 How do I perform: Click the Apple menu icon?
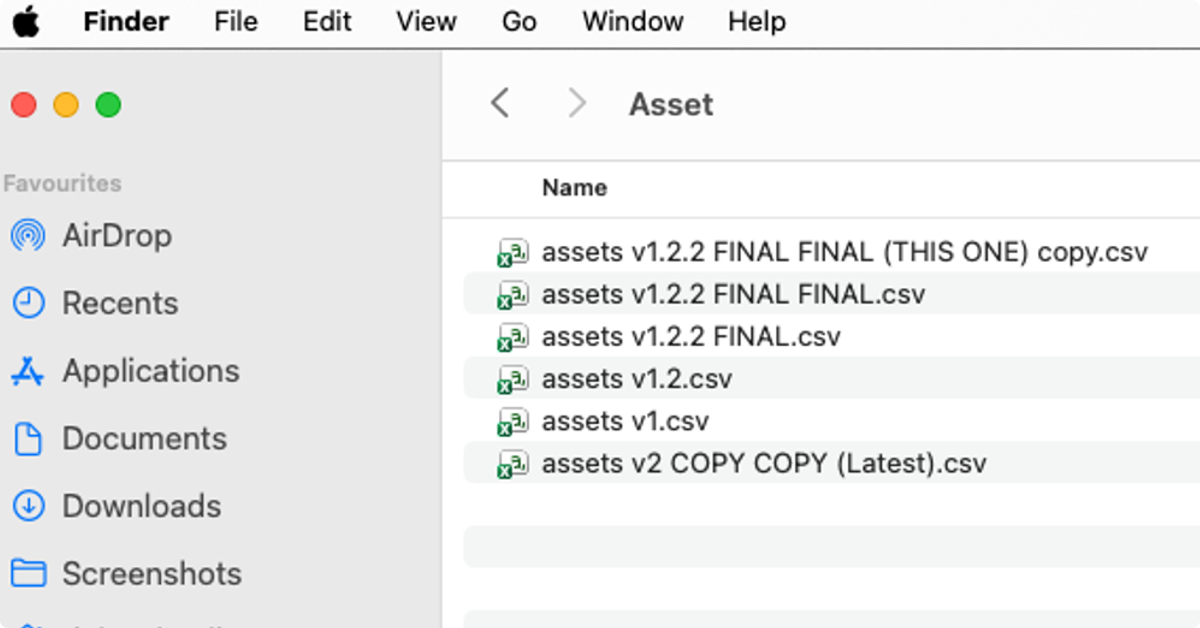point(26,20)
